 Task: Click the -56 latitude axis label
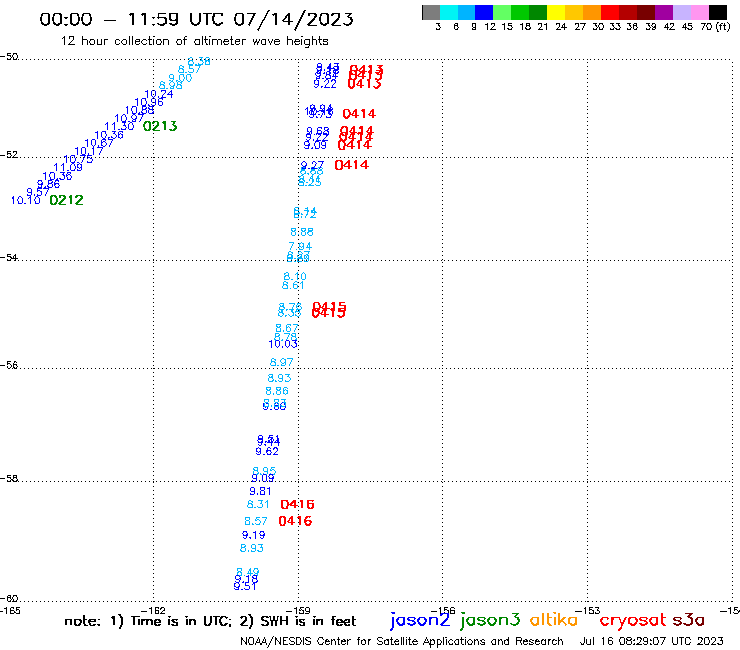(9, 365)
